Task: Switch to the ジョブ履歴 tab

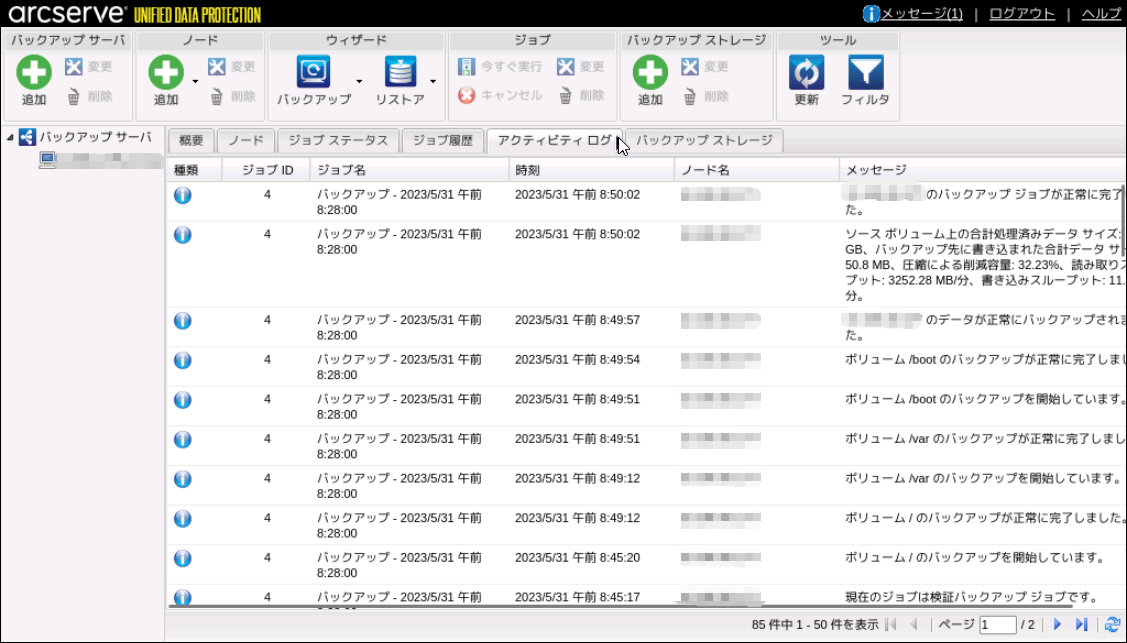Action: tap(443, 141)
